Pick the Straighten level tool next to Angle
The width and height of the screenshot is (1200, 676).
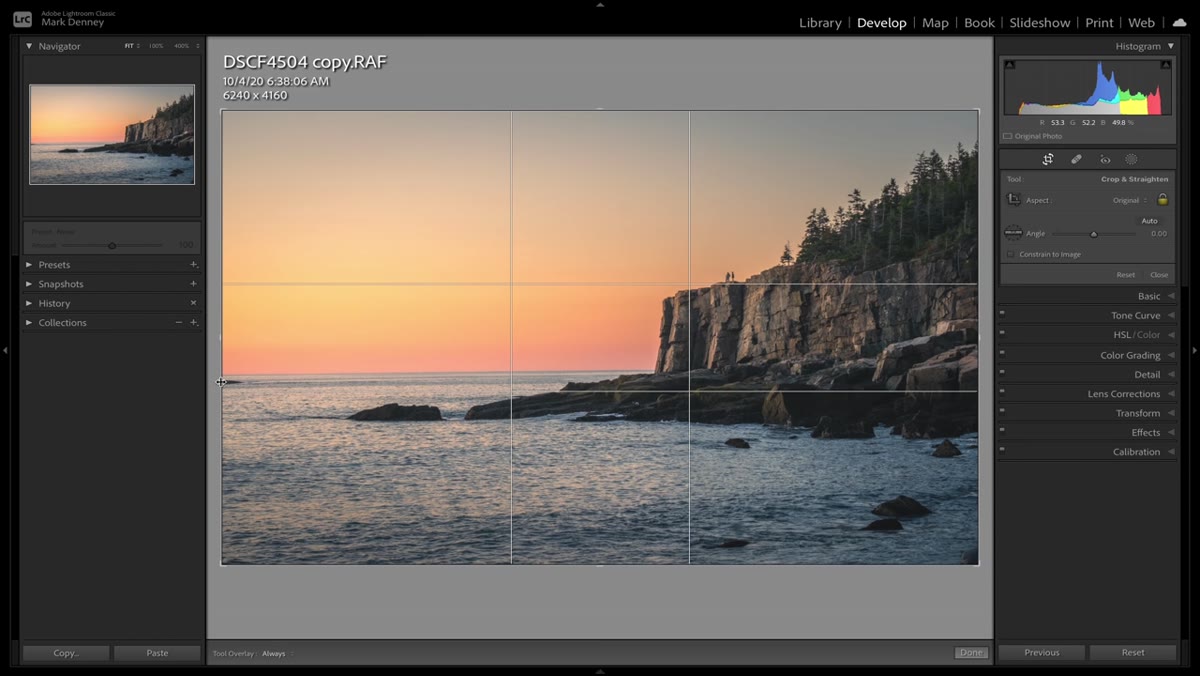pos(1014,233)
